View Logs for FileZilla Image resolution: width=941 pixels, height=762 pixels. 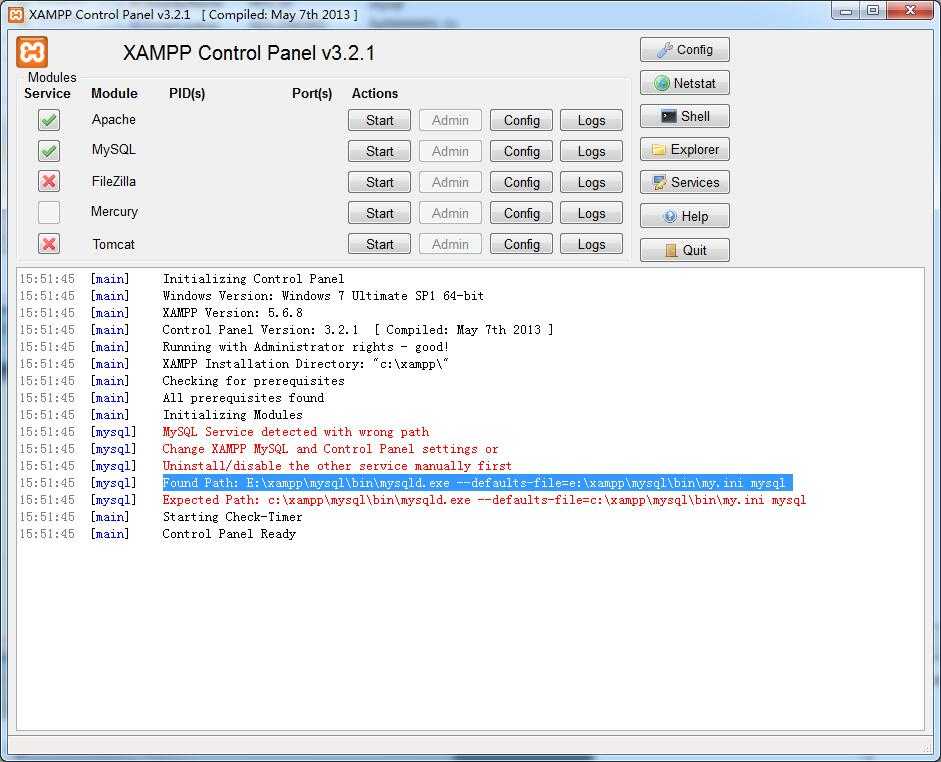click(591, 182)
